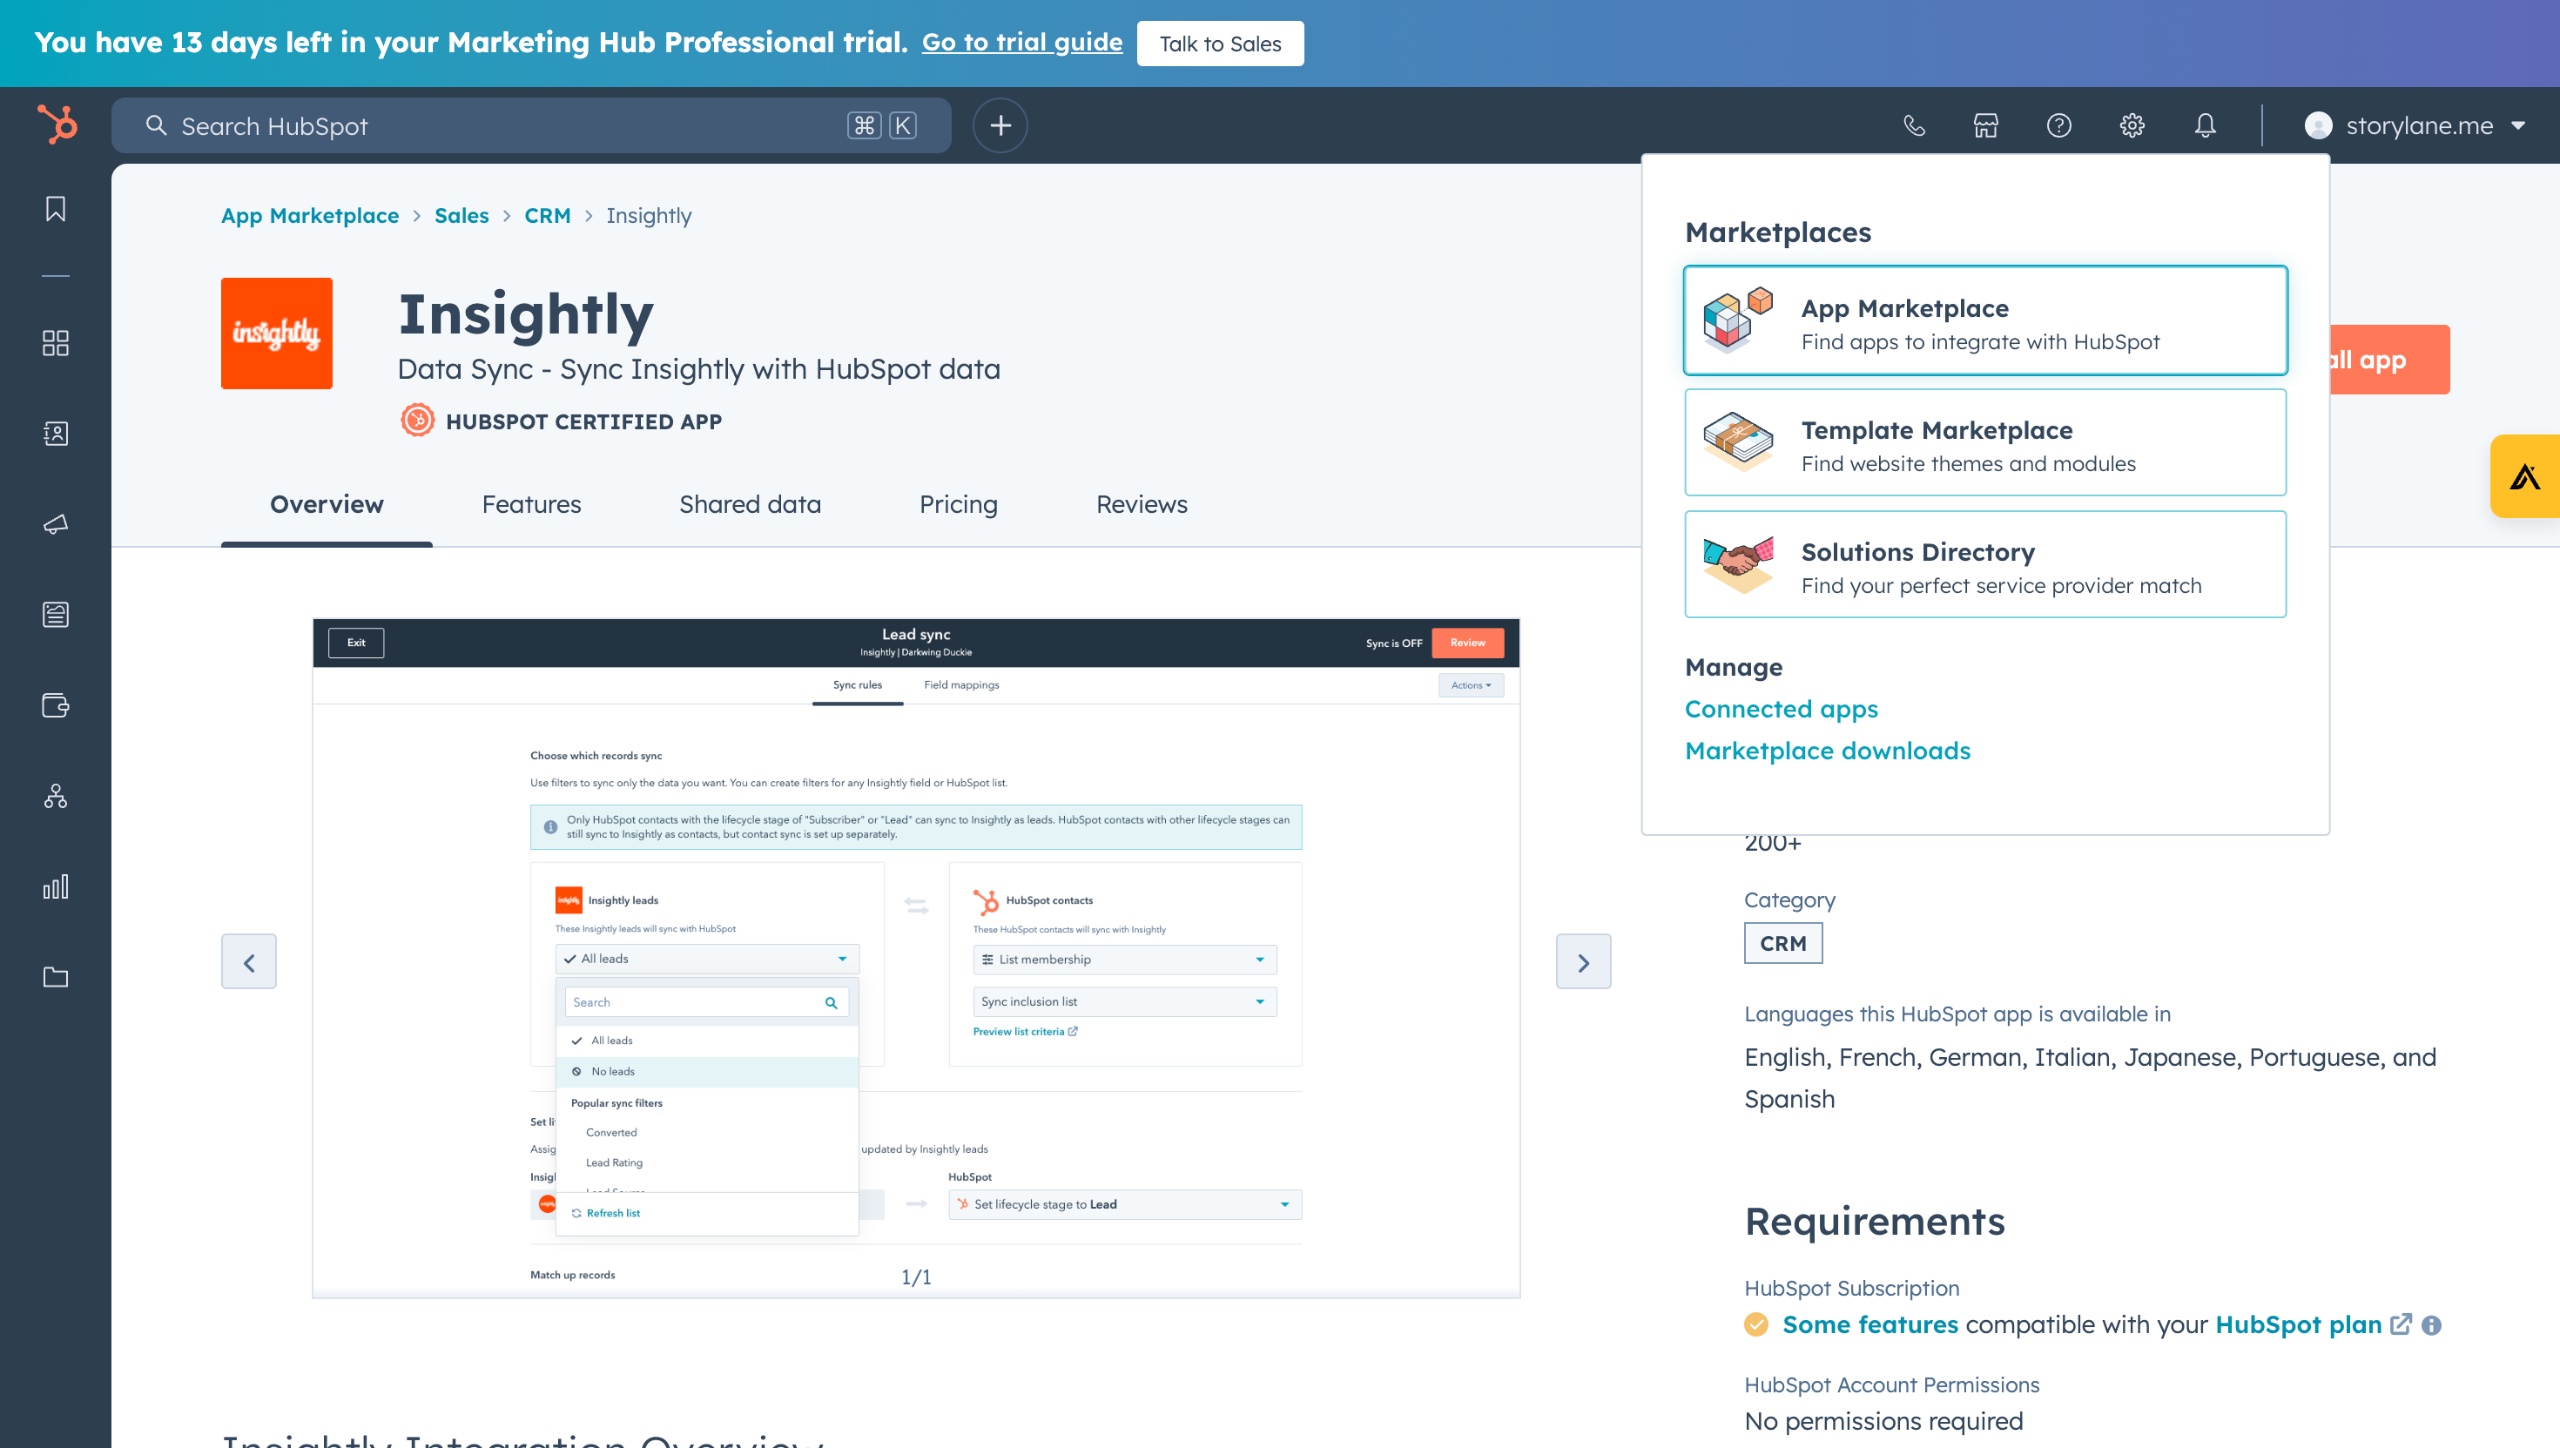Screen dimensions: 2560x1448
Task: Open the notifications bell
Action: (2205, 126)
